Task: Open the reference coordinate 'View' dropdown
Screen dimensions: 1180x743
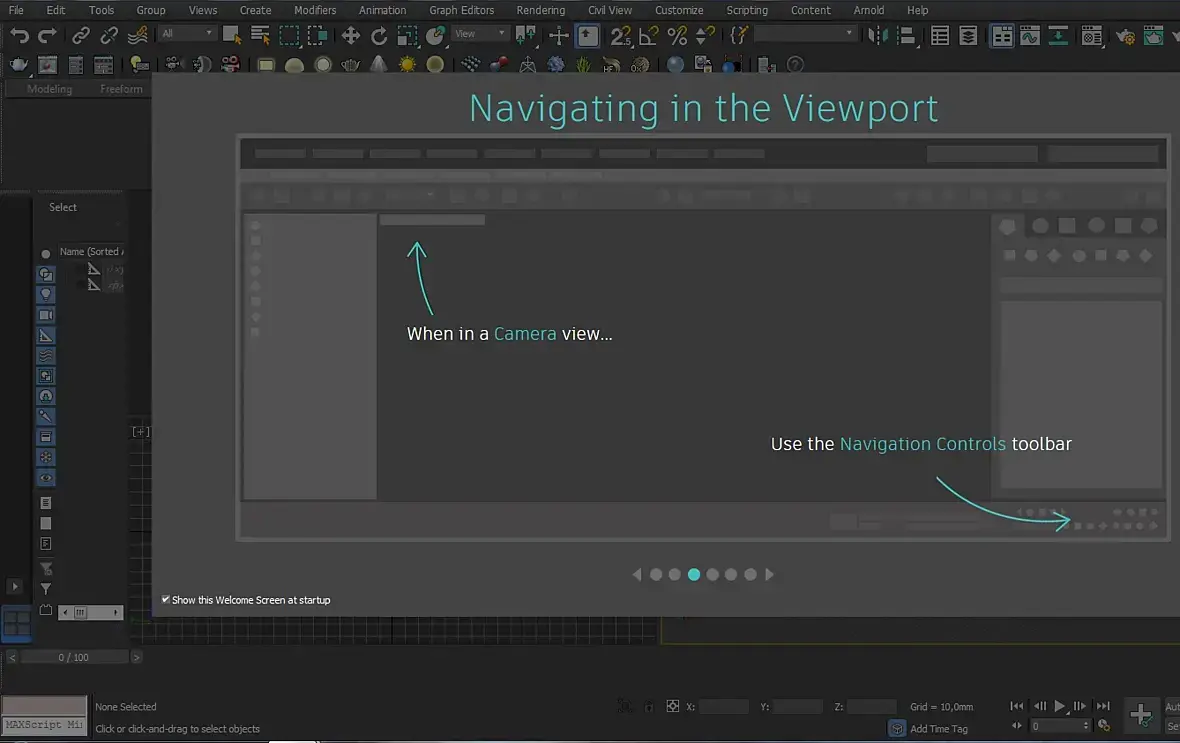Action: 479,34
